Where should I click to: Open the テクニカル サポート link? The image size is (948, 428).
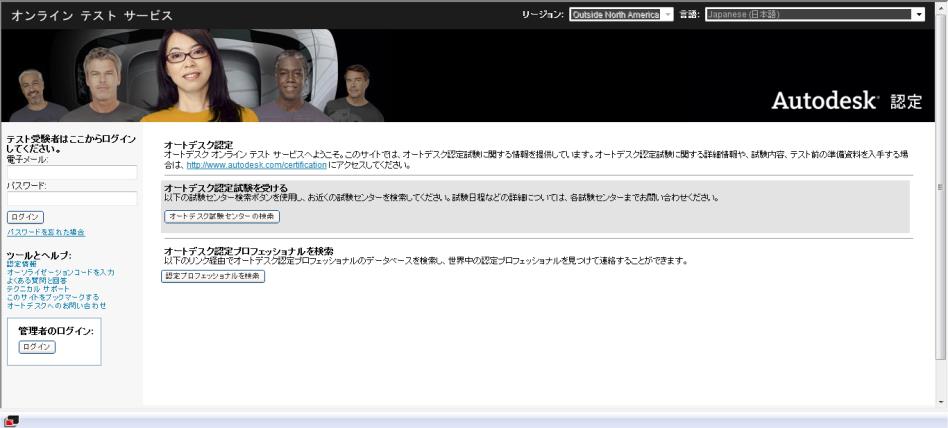tap(38, 289)
